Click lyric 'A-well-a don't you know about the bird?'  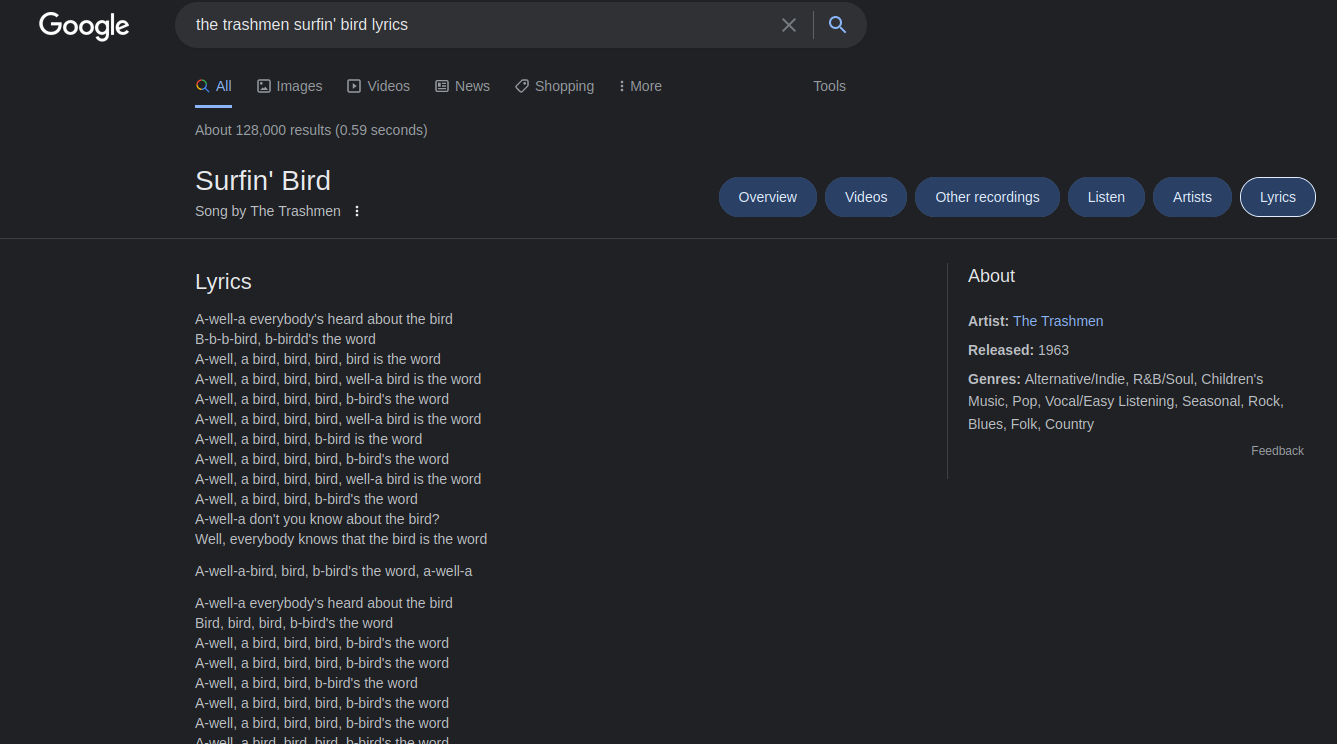tap(317, 519)
